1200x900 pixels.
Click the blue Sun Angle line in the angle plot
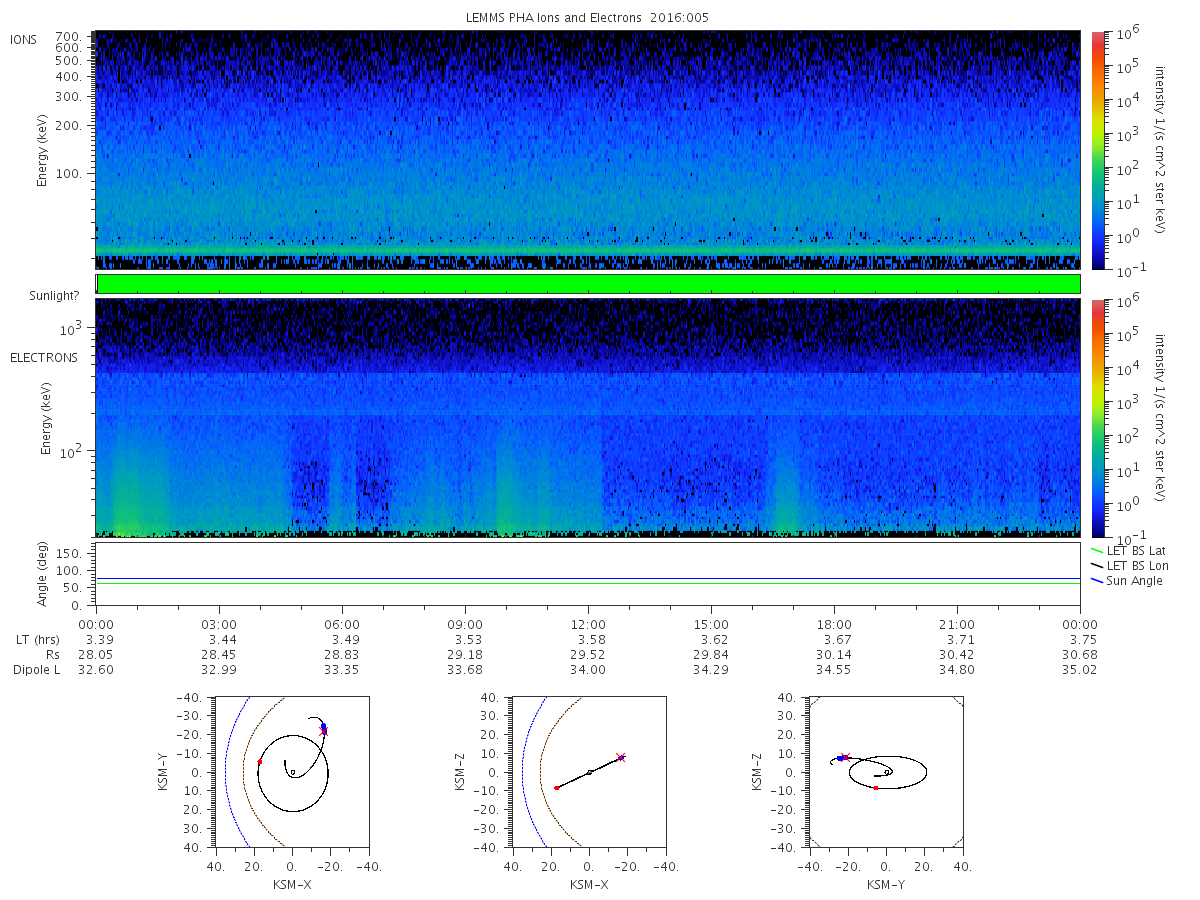click(x=588, y=578)
